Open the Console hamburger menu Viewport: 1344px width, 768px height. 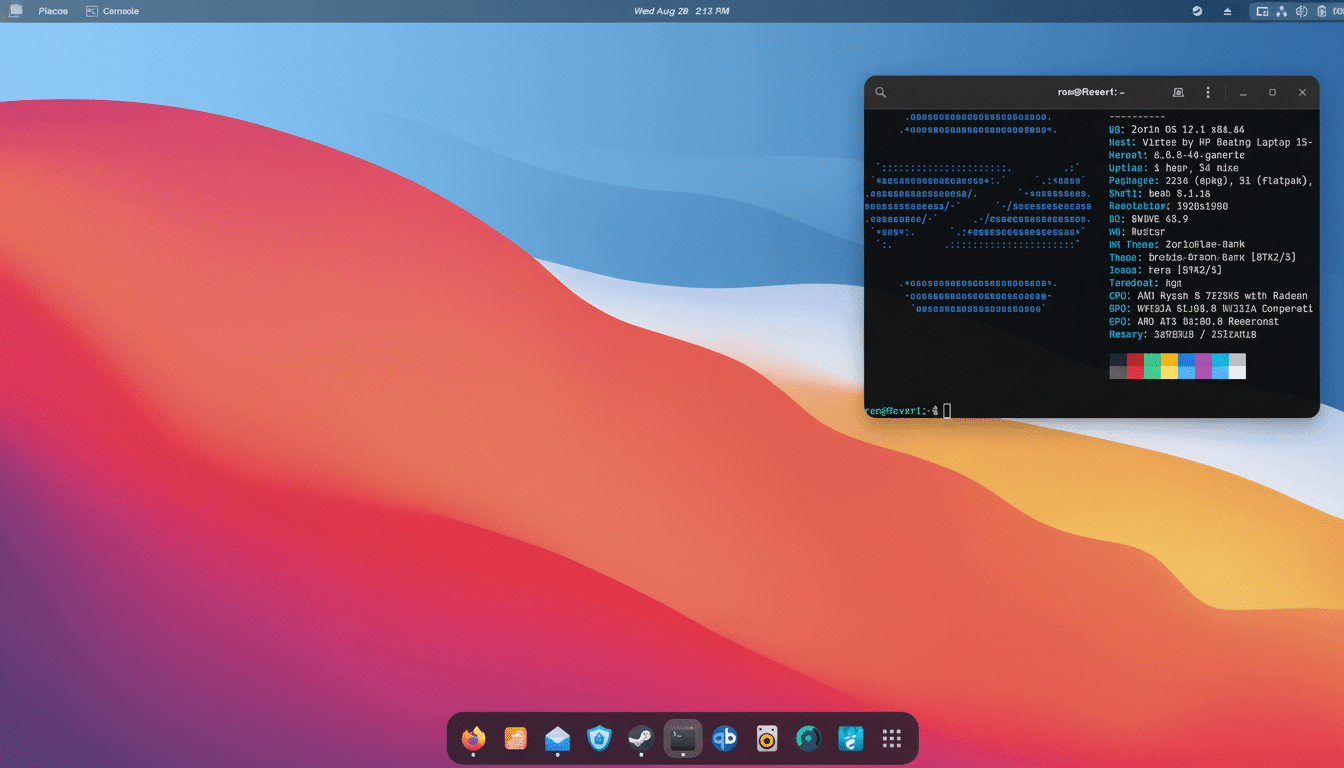1208,92
